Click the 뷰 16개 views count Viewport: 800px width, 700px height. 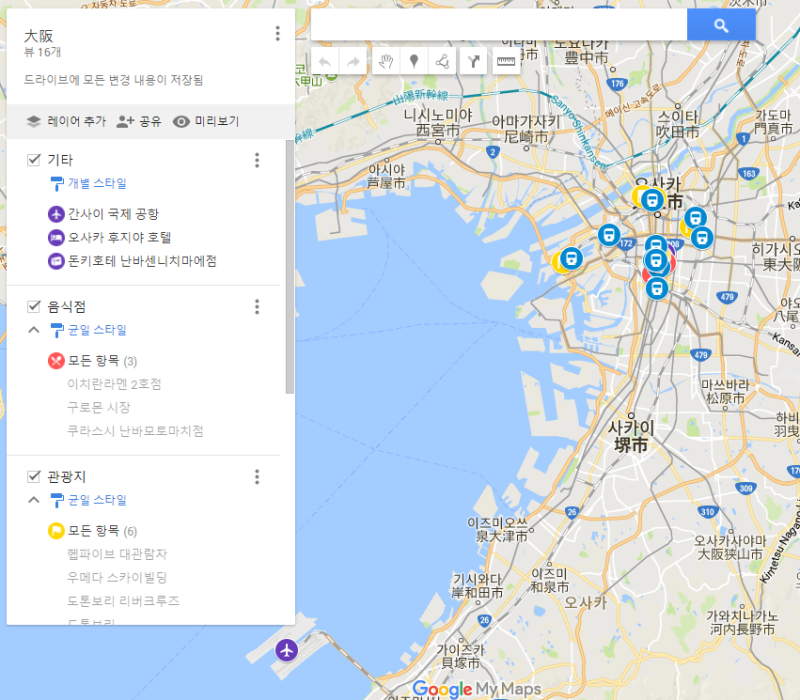42,52
